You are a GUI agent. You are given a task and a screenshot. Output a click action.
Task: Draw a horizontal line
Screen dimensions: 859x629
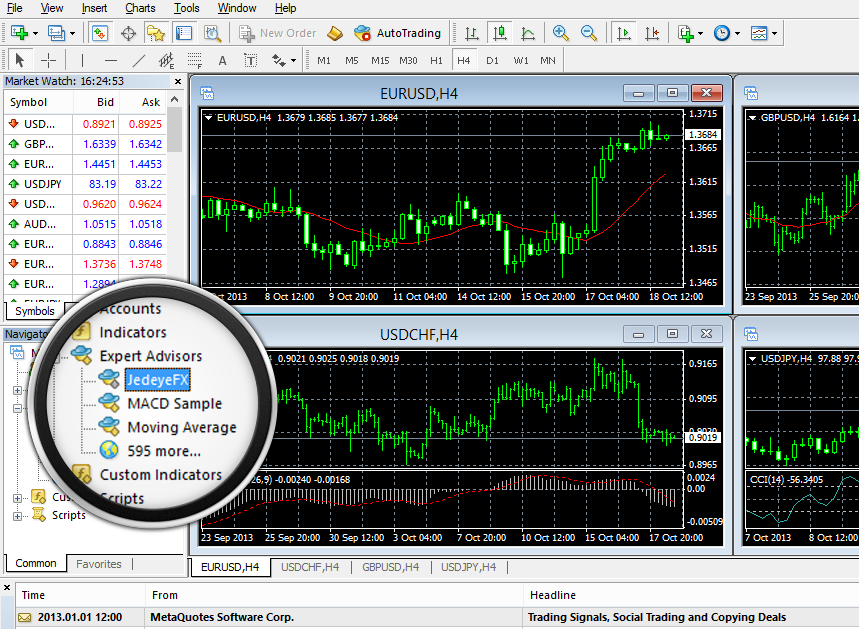point(109,60)
